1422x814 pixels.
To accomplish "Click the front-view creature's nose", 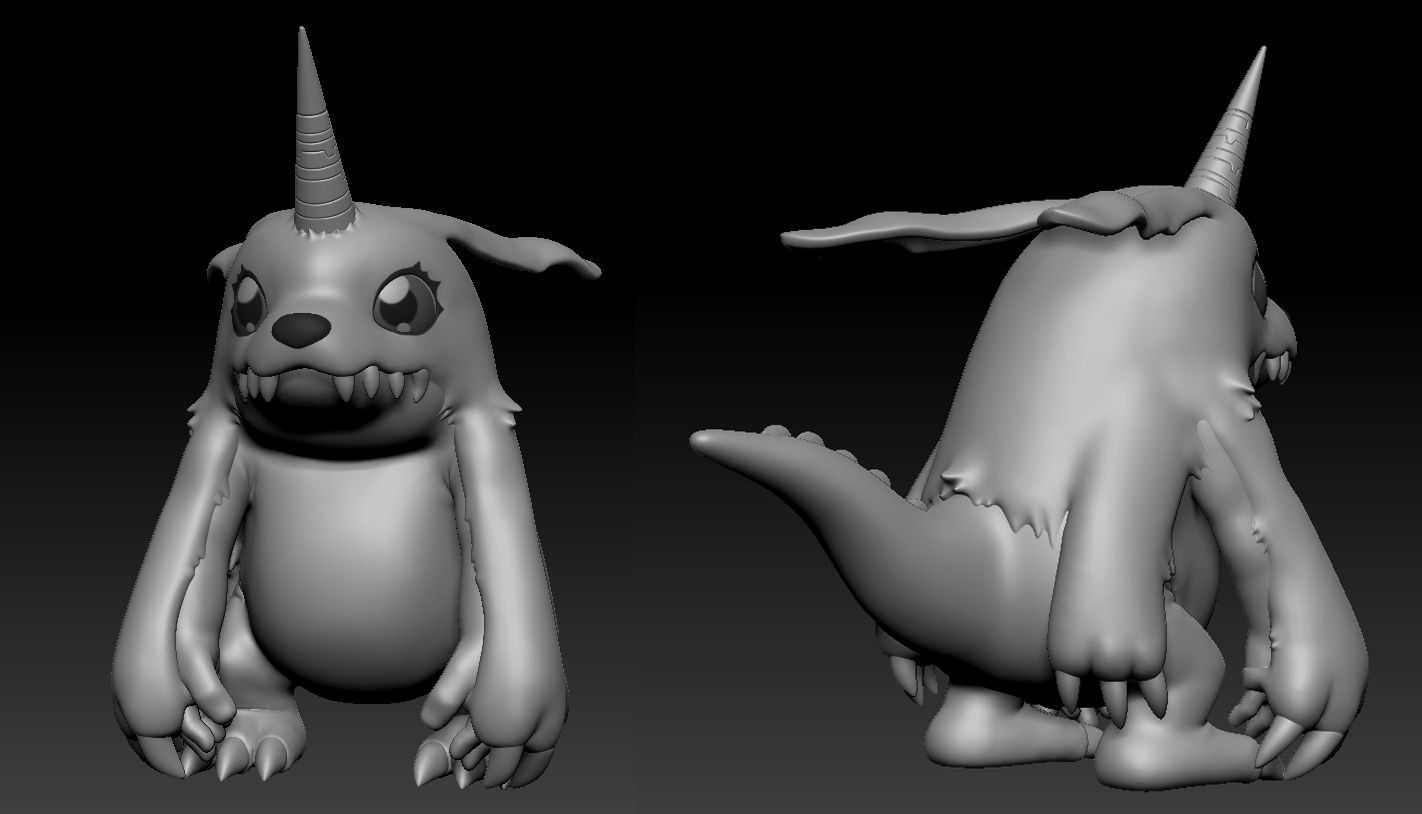I will [300, 329].
